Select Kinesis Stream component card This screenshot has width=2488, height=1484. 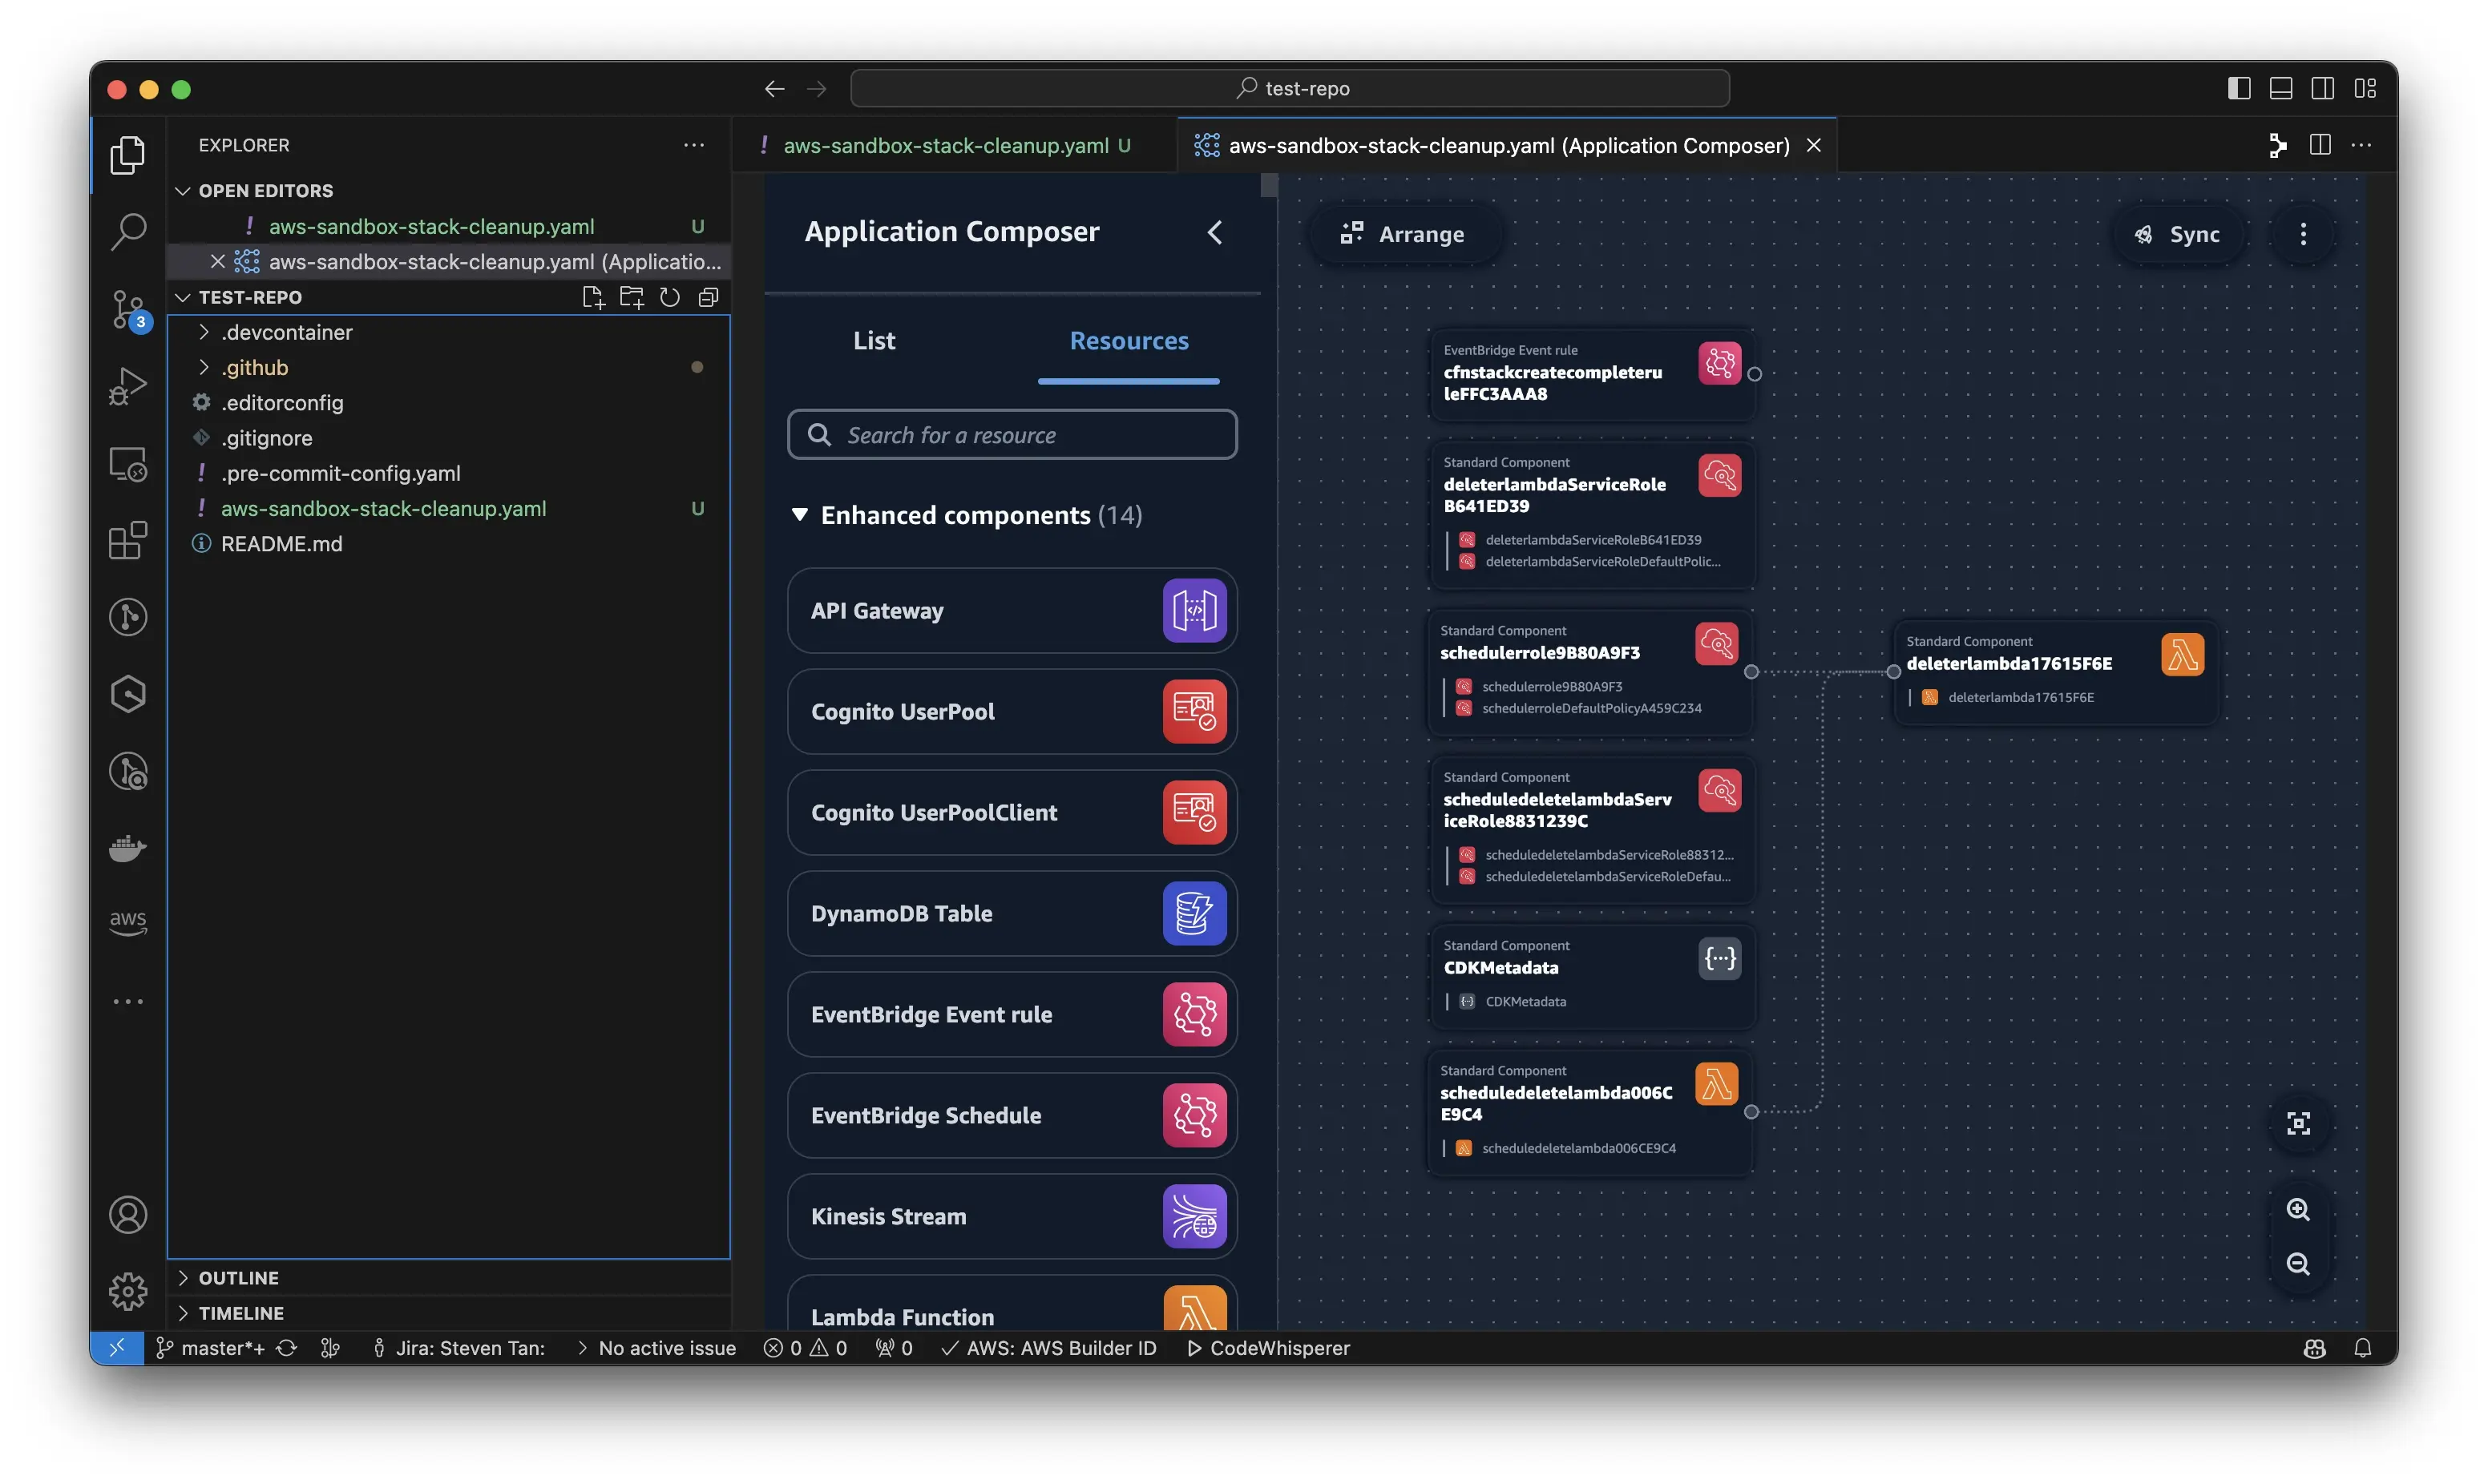coord(1012,1216)
